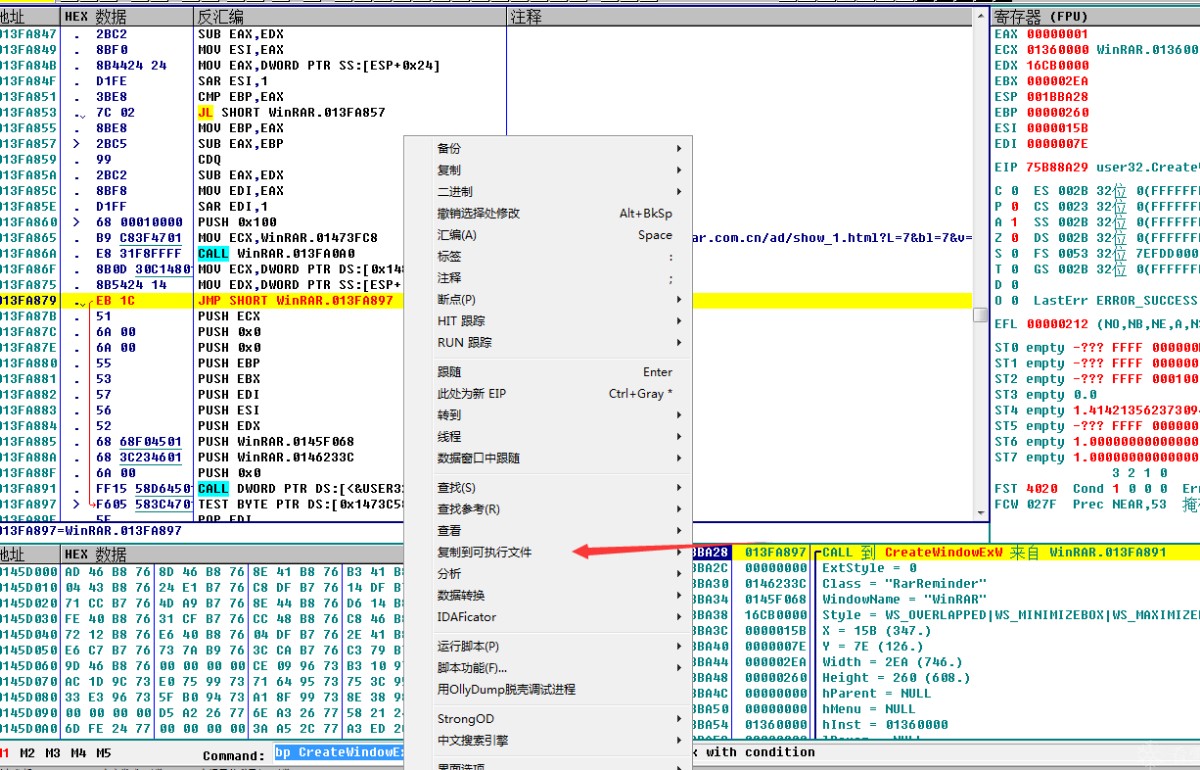The width and height of the screenshot is (1200, 770).
Task: Click the 寄存器 (FPU) header button
Action: point(1095,17)
